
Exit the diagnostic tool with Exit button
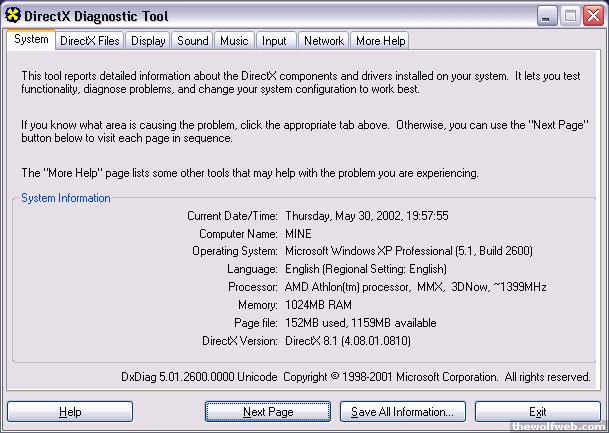[x=537, y=412]
